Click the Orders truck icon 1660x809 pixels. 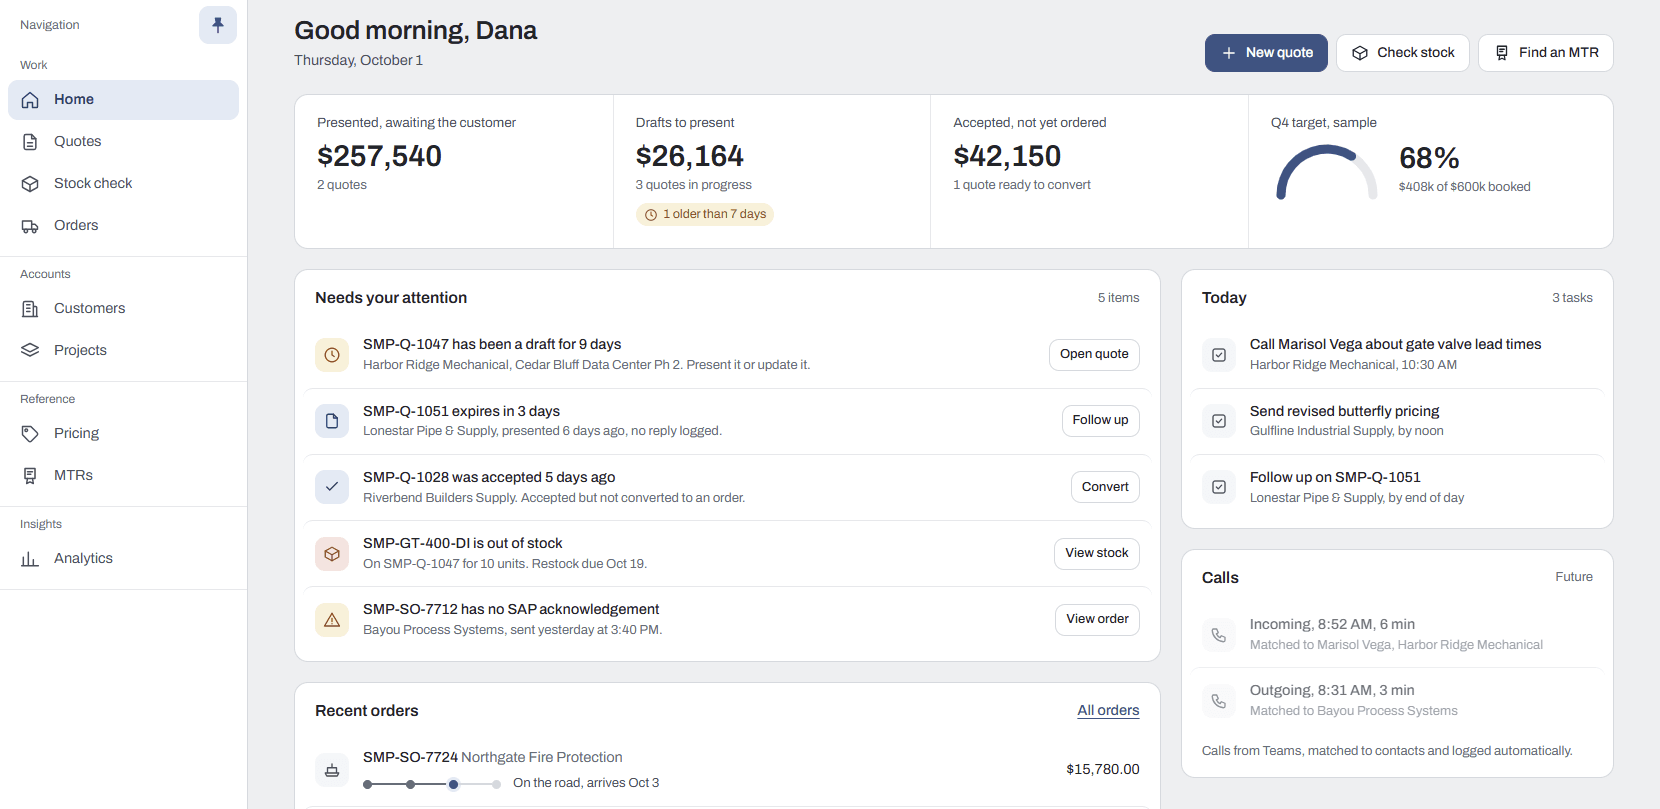coord(30,226)
